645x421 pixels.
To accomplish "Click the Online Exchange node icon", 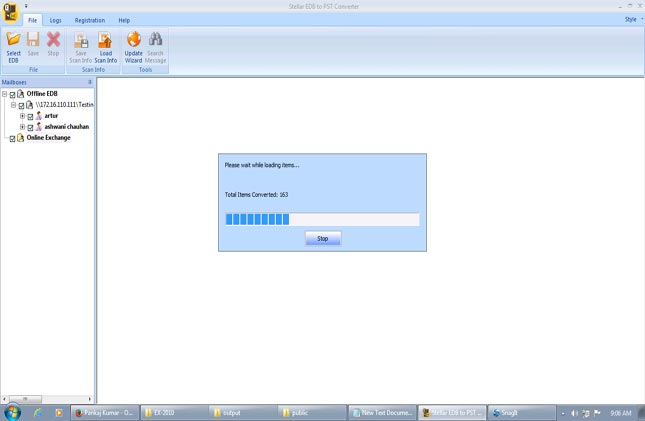I will 21,138.
